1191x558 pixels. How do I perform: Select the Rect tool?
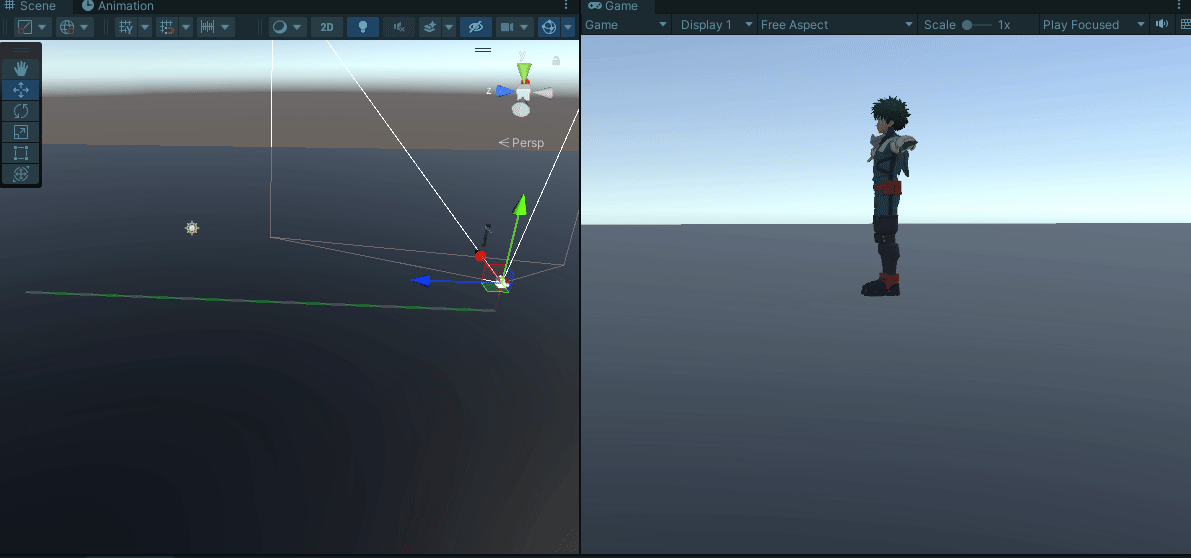pyautogui.click(x=21, y=153)
